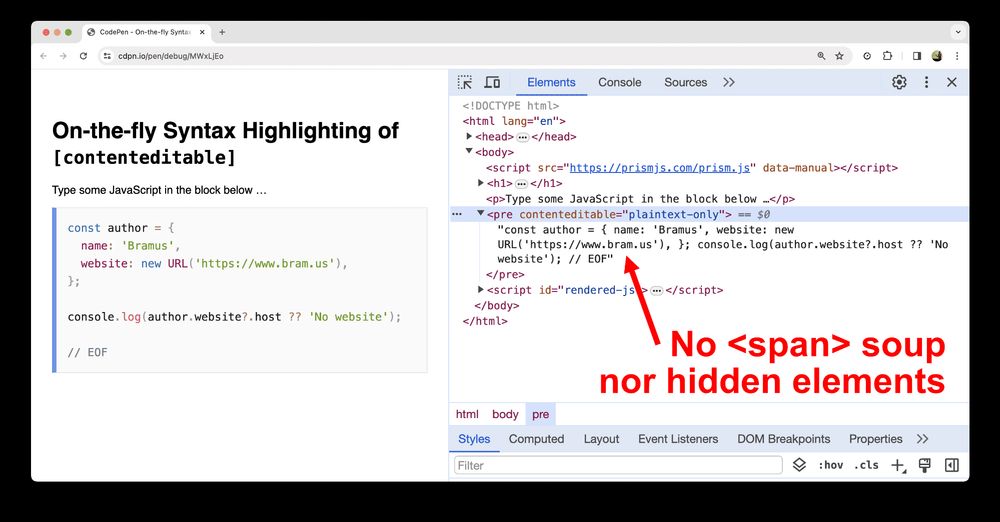View site information icon in address bar
This screenshot has height=522, width=1000.
point(107,56)
